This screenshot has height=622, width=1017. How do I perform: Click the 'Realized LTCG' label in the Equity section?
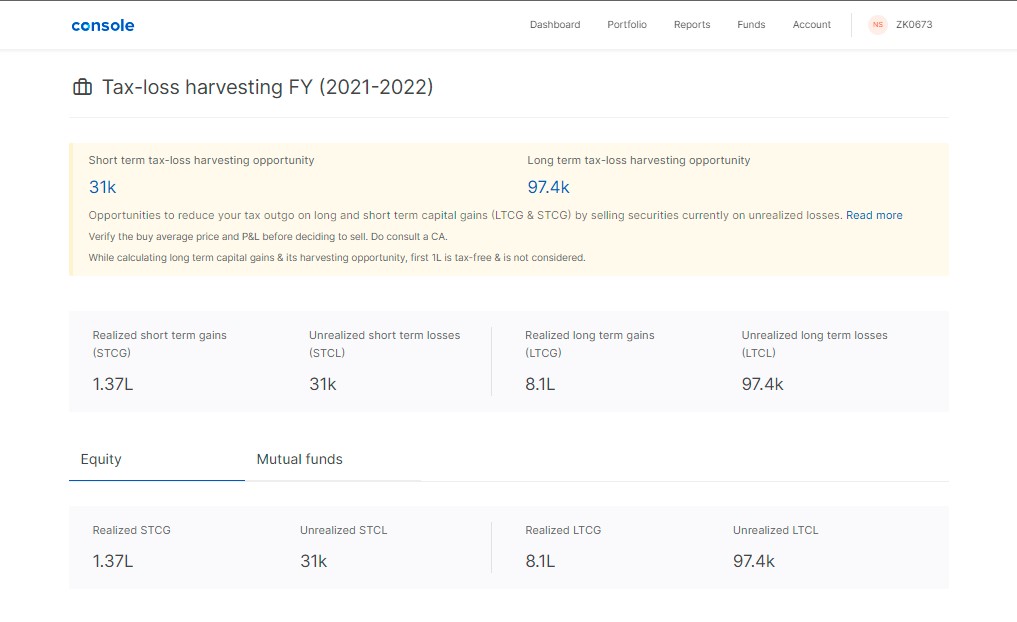(563, 531)
